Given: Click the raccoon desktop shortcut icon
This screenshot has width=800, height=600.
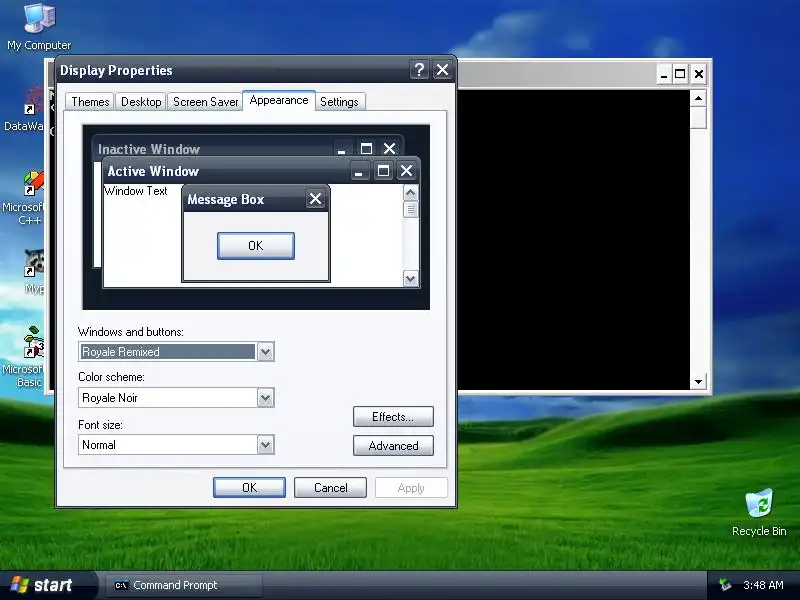Looking at the screenshot, I should click(34, 270).
